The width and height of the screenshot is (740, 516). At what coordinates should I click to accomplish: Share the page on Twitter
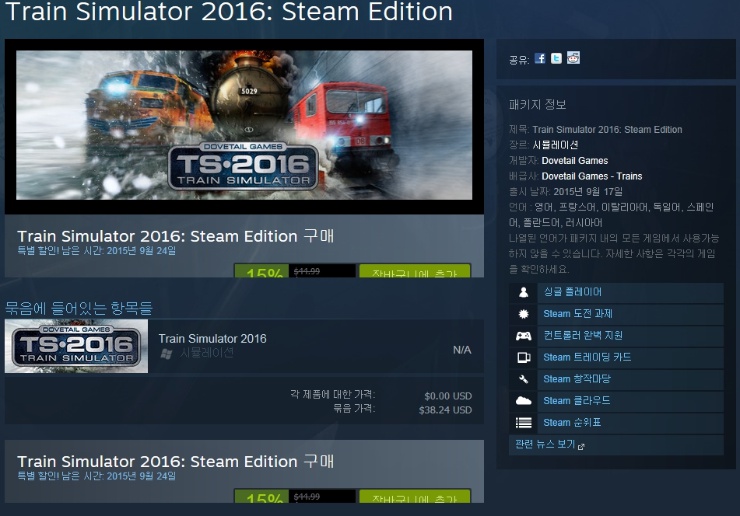click(556, 58)
